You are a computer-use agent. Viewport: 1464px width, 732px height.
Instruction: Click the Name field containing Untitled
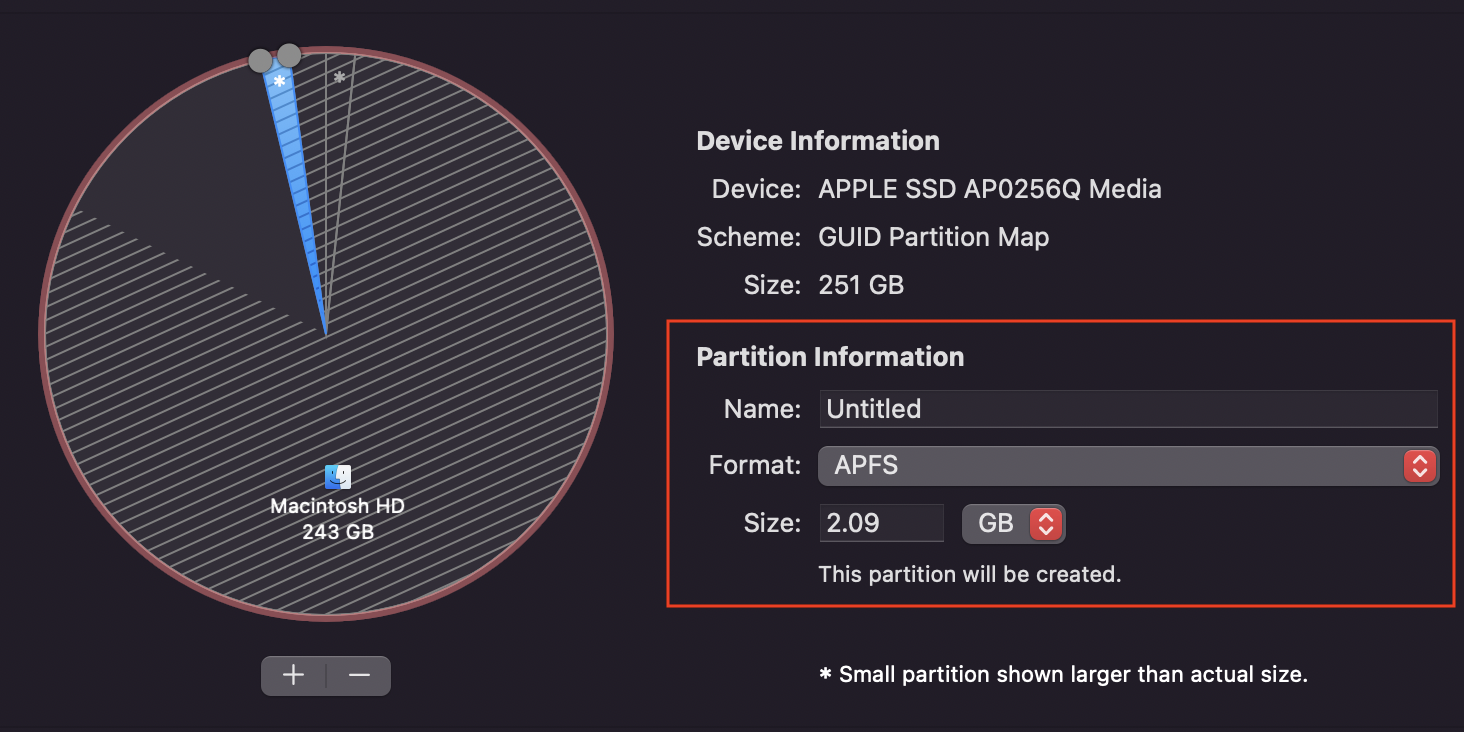[x=1128, y=409]
